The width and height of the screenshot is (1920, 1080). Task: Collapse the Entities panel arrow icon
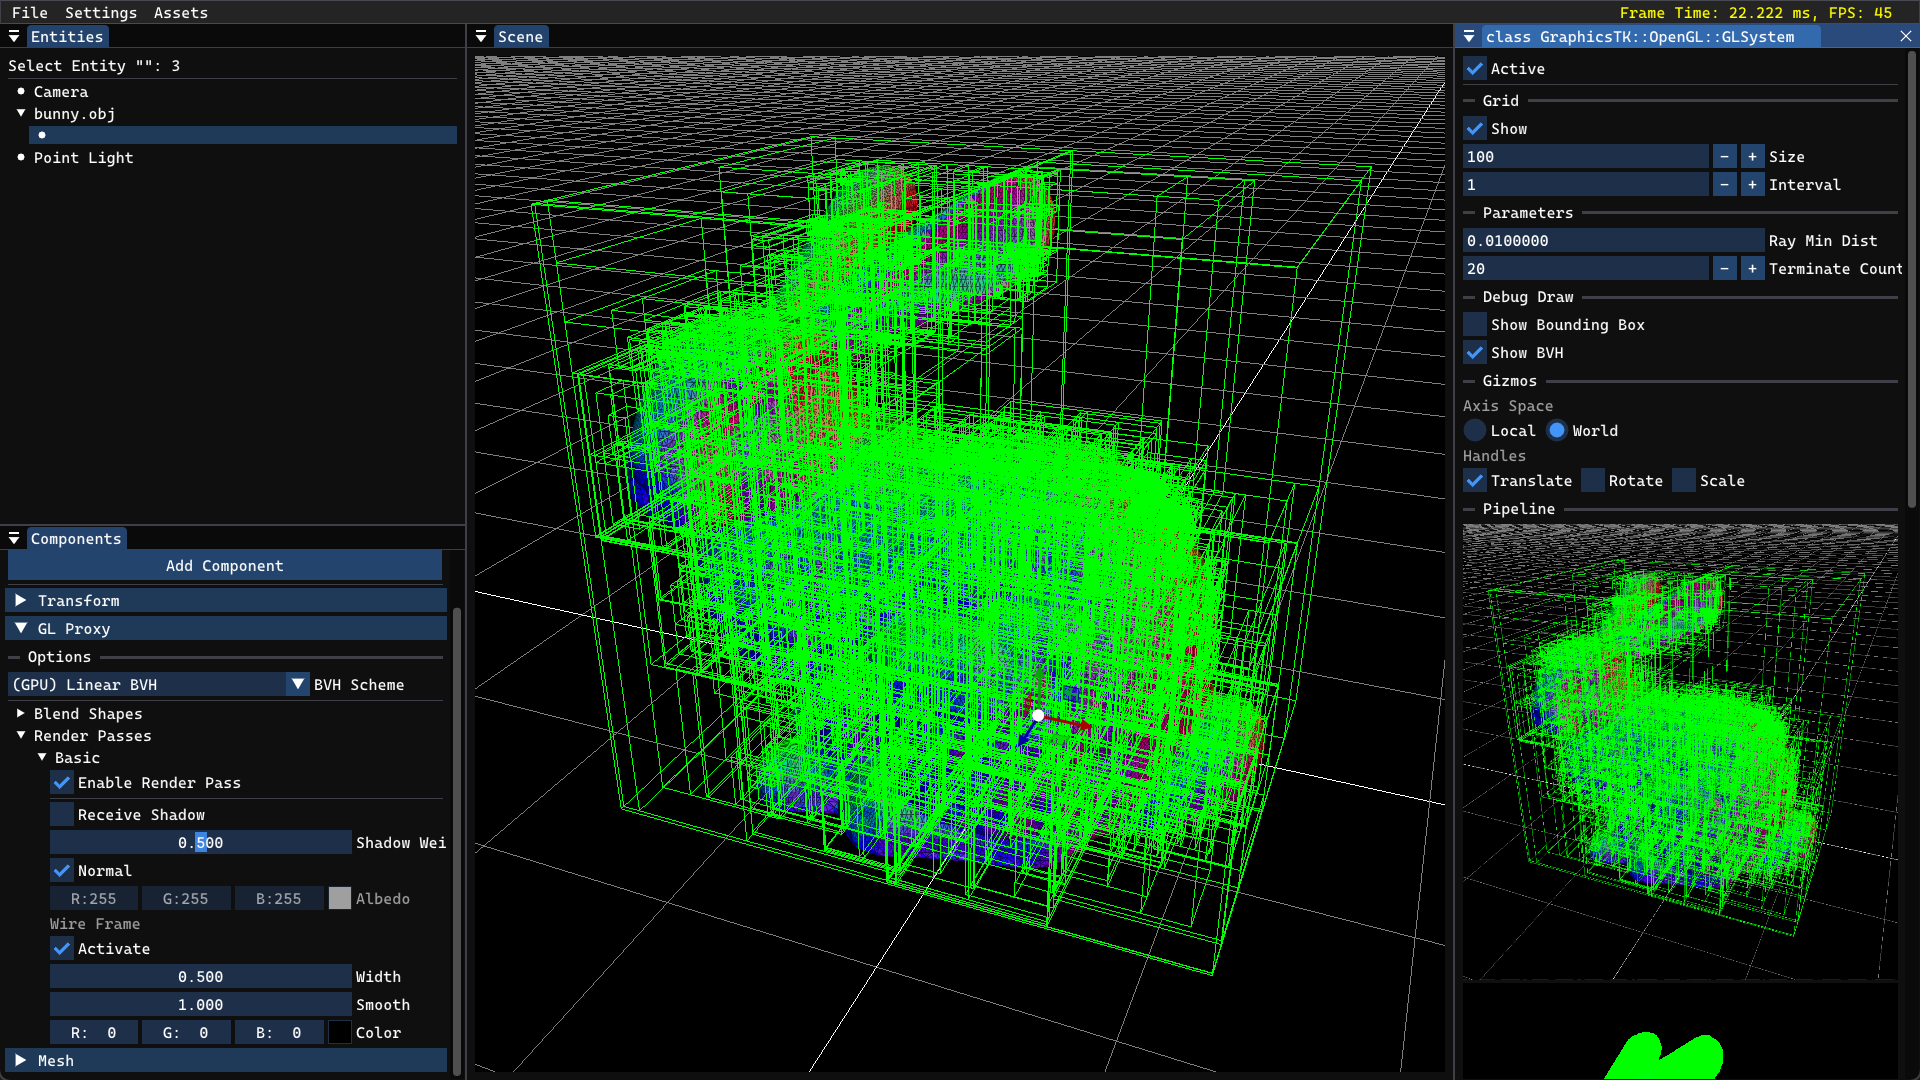point(14,36)
